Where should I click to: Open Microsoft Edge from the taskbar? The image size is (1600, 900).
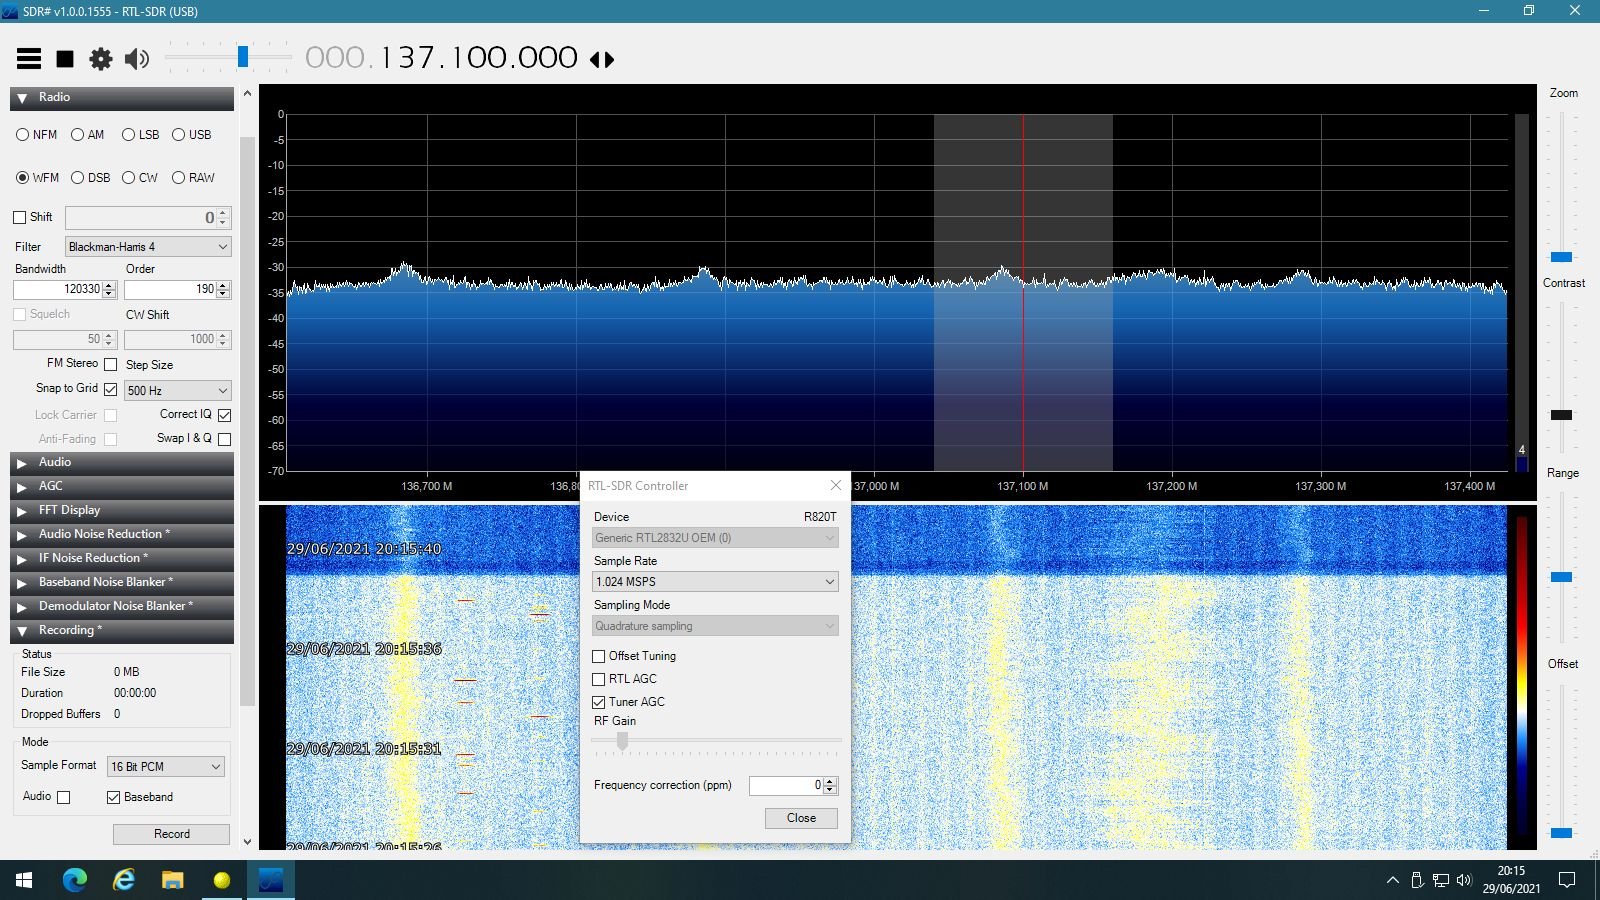tap(75, 880)
